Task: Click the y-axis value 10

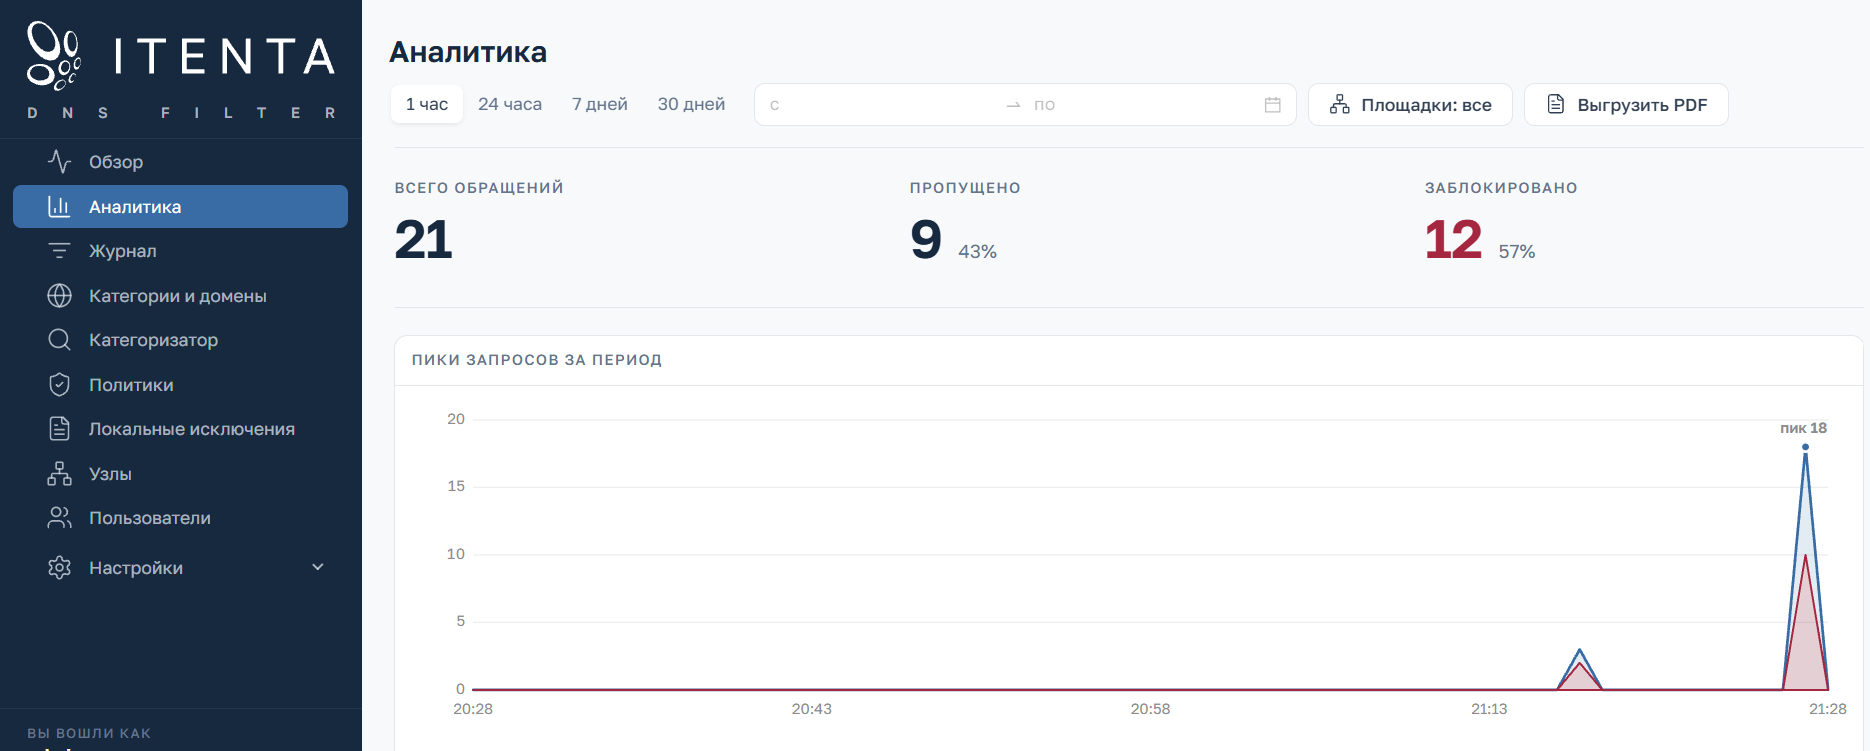Action: pos(456,554)
